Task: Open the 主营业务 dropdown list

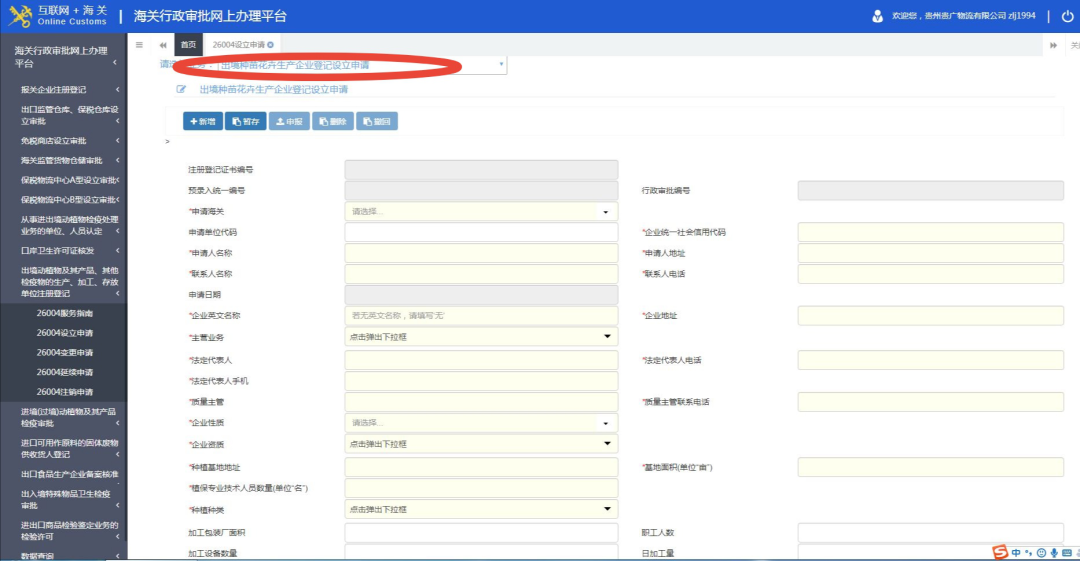Action: [480, 337]
